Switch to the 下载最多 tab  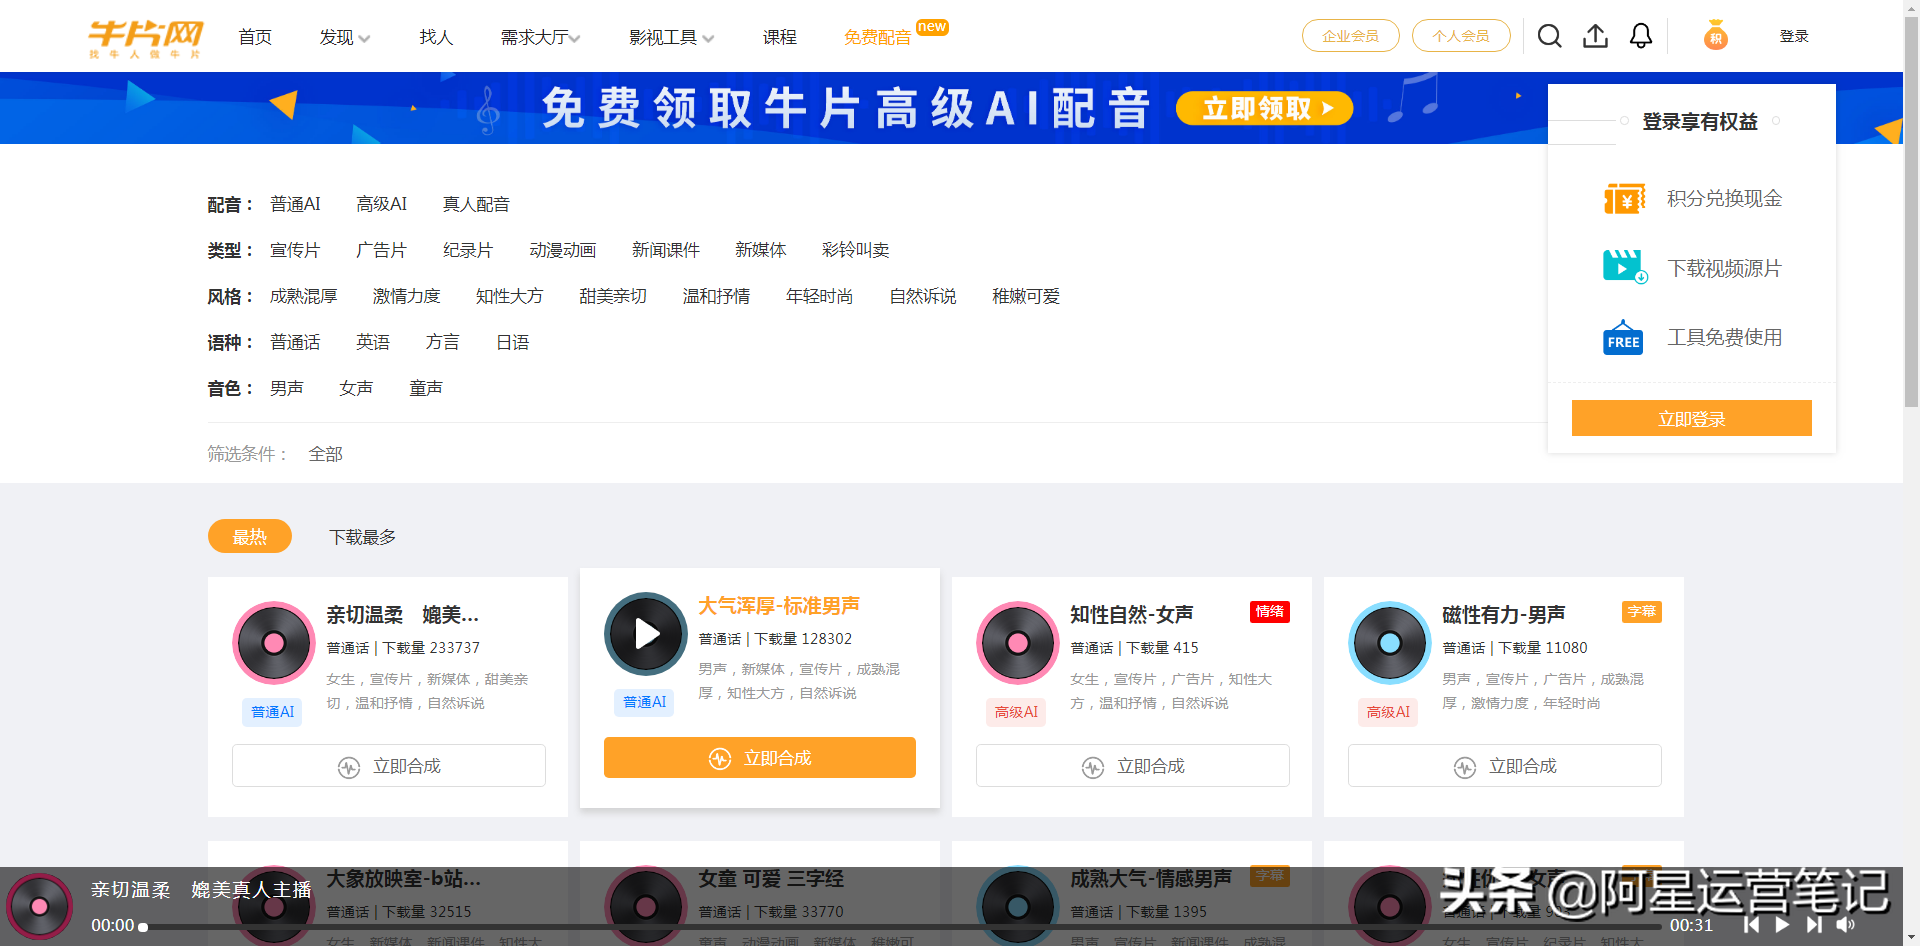pyautogui.click(x=363, y=536)
